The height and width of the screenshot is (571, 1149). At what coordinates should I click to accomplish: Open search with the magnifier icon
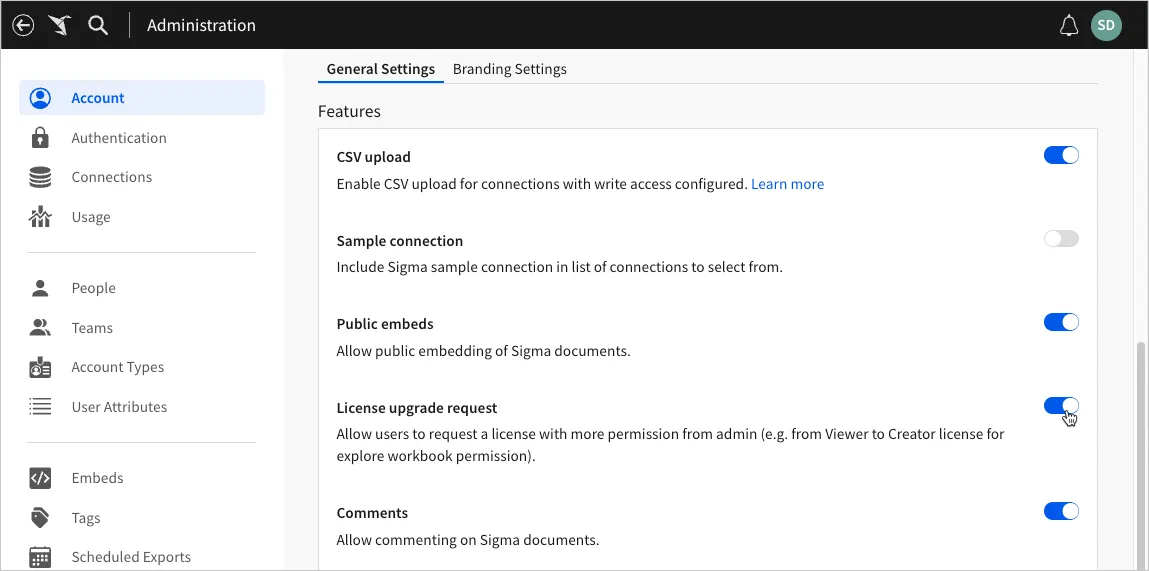coord(97,26)
